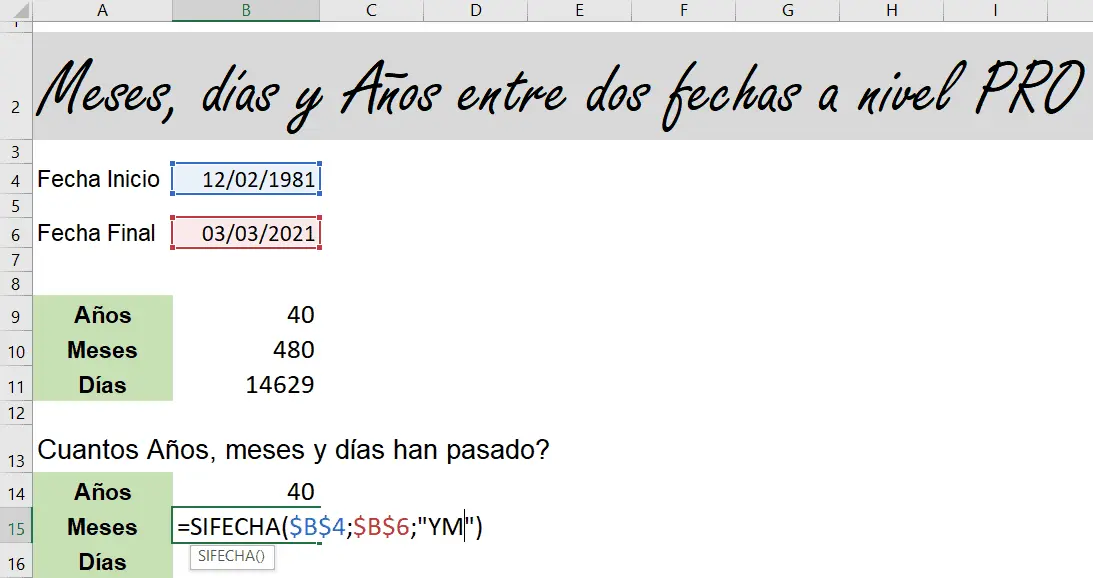This screenshot has width=1093, height=578.
Task: Click the 'Años' label in row 14
Action: 102,492
